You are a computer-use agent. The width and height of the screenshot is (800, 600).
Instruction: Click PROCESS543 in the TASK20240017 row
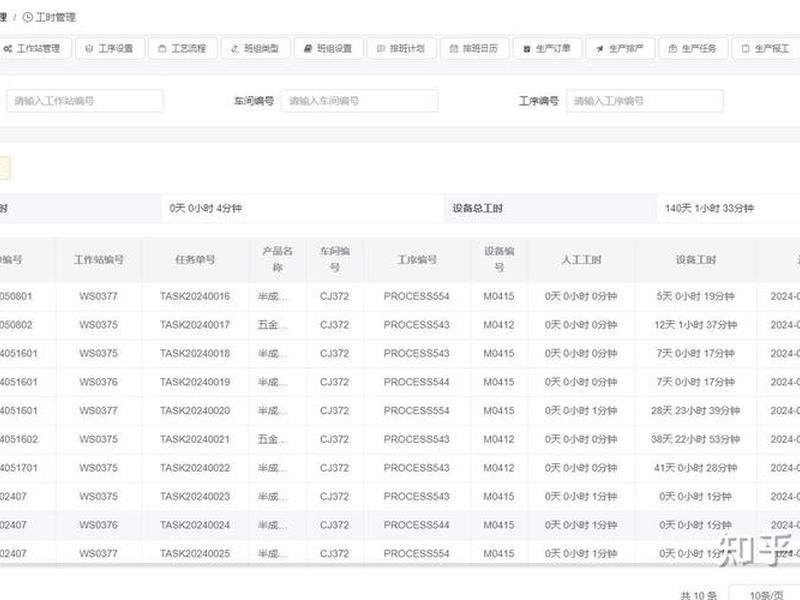pos(417,325)
